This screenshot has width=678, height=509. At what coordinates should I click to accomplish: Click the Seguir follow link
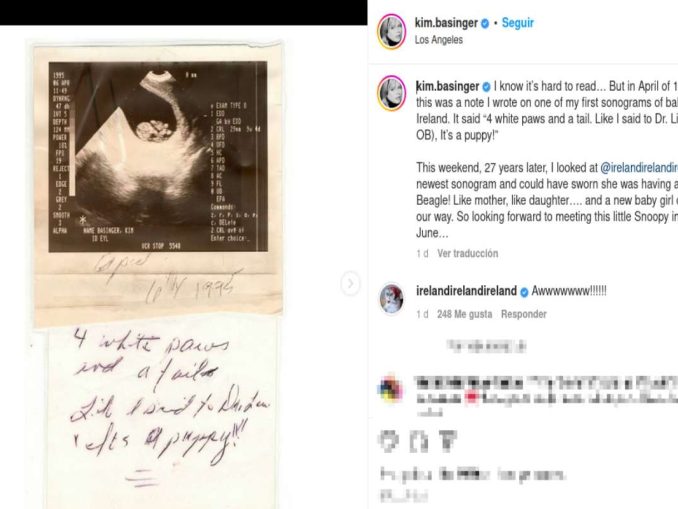tap(518, 22)
